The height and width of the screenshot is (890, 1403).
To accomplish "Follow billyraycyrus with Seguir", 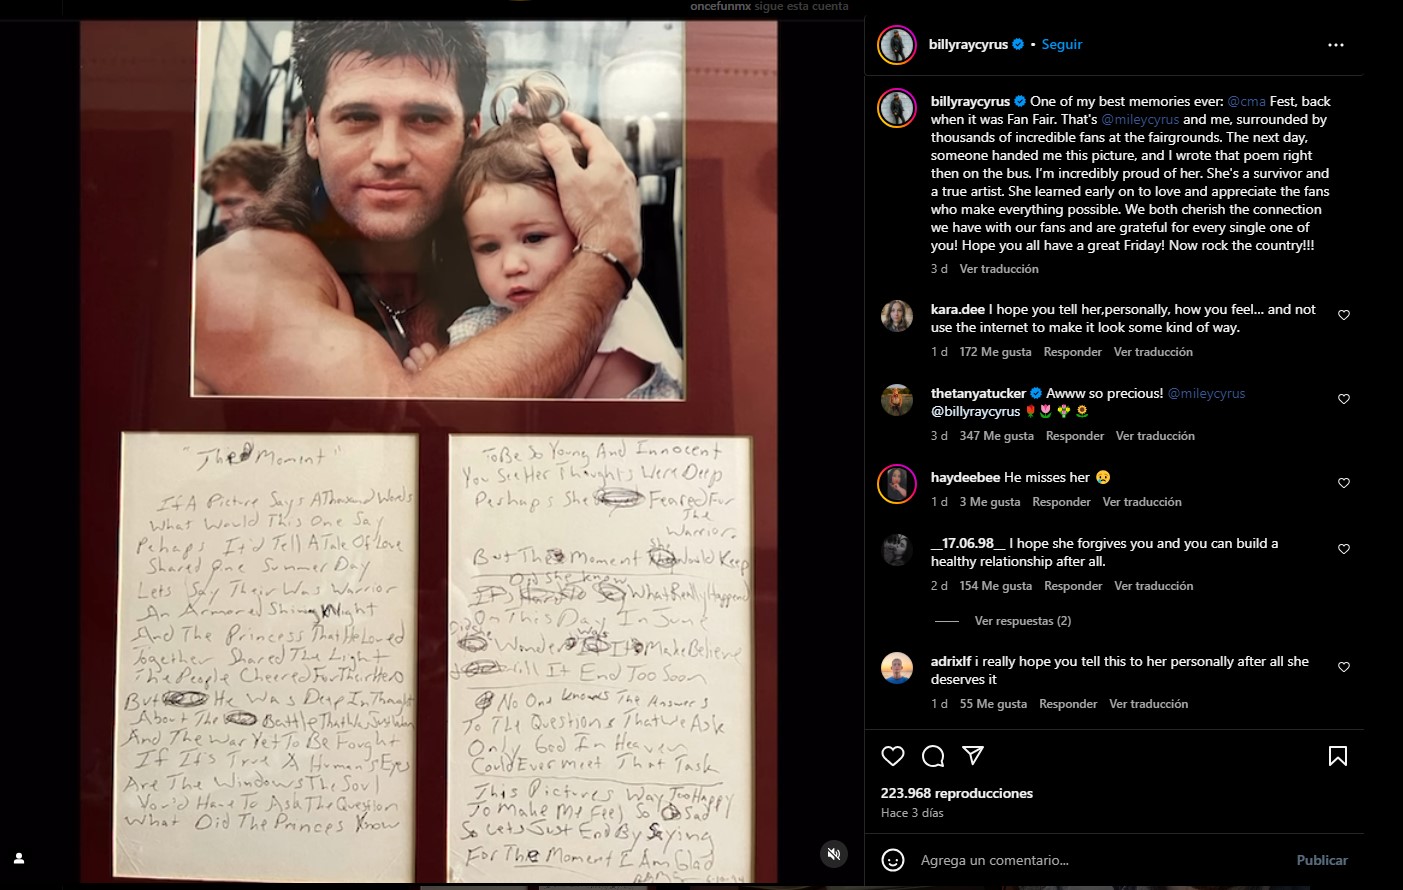I will pyautogui.click(x=1062, y=45).
